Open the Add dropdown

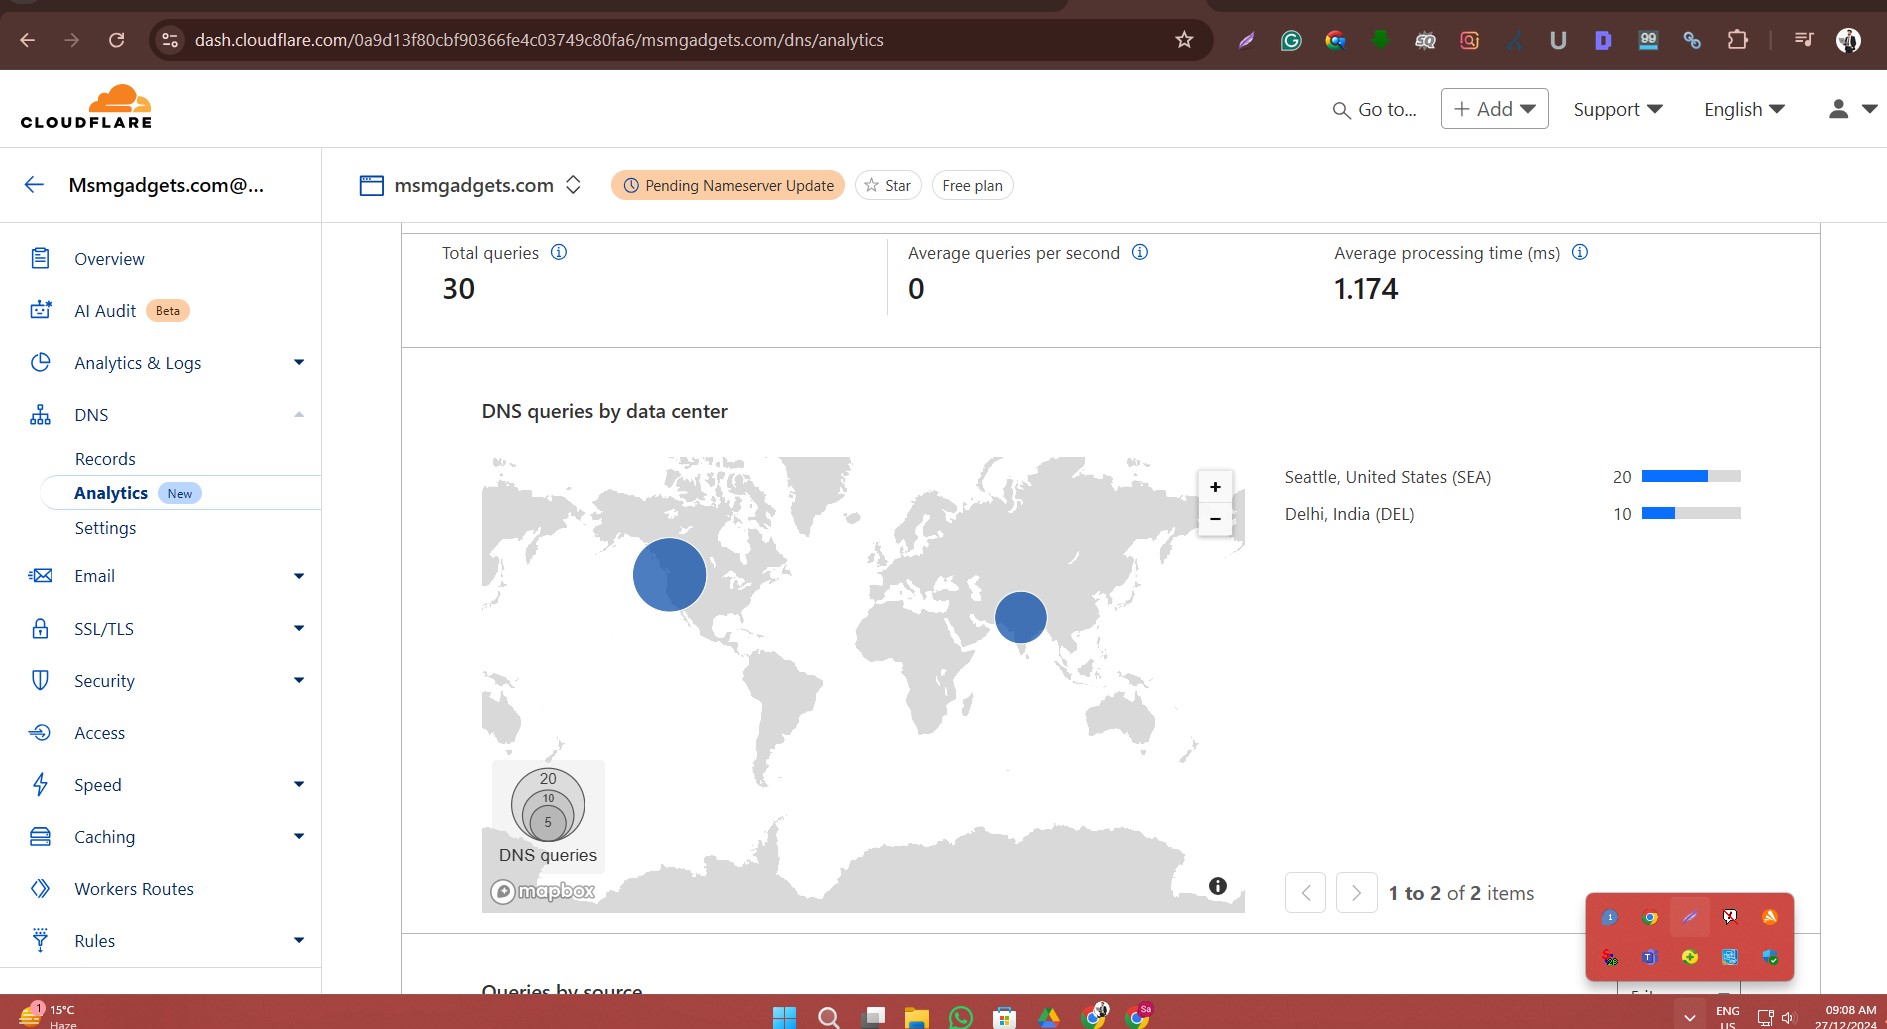click(1494, 109)
